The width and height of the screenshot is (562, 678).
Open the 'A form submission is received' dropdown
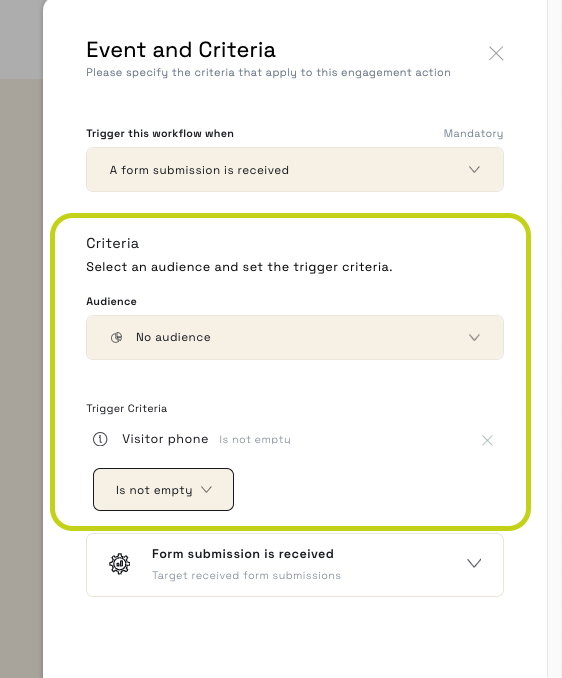[x=295, y=170]
